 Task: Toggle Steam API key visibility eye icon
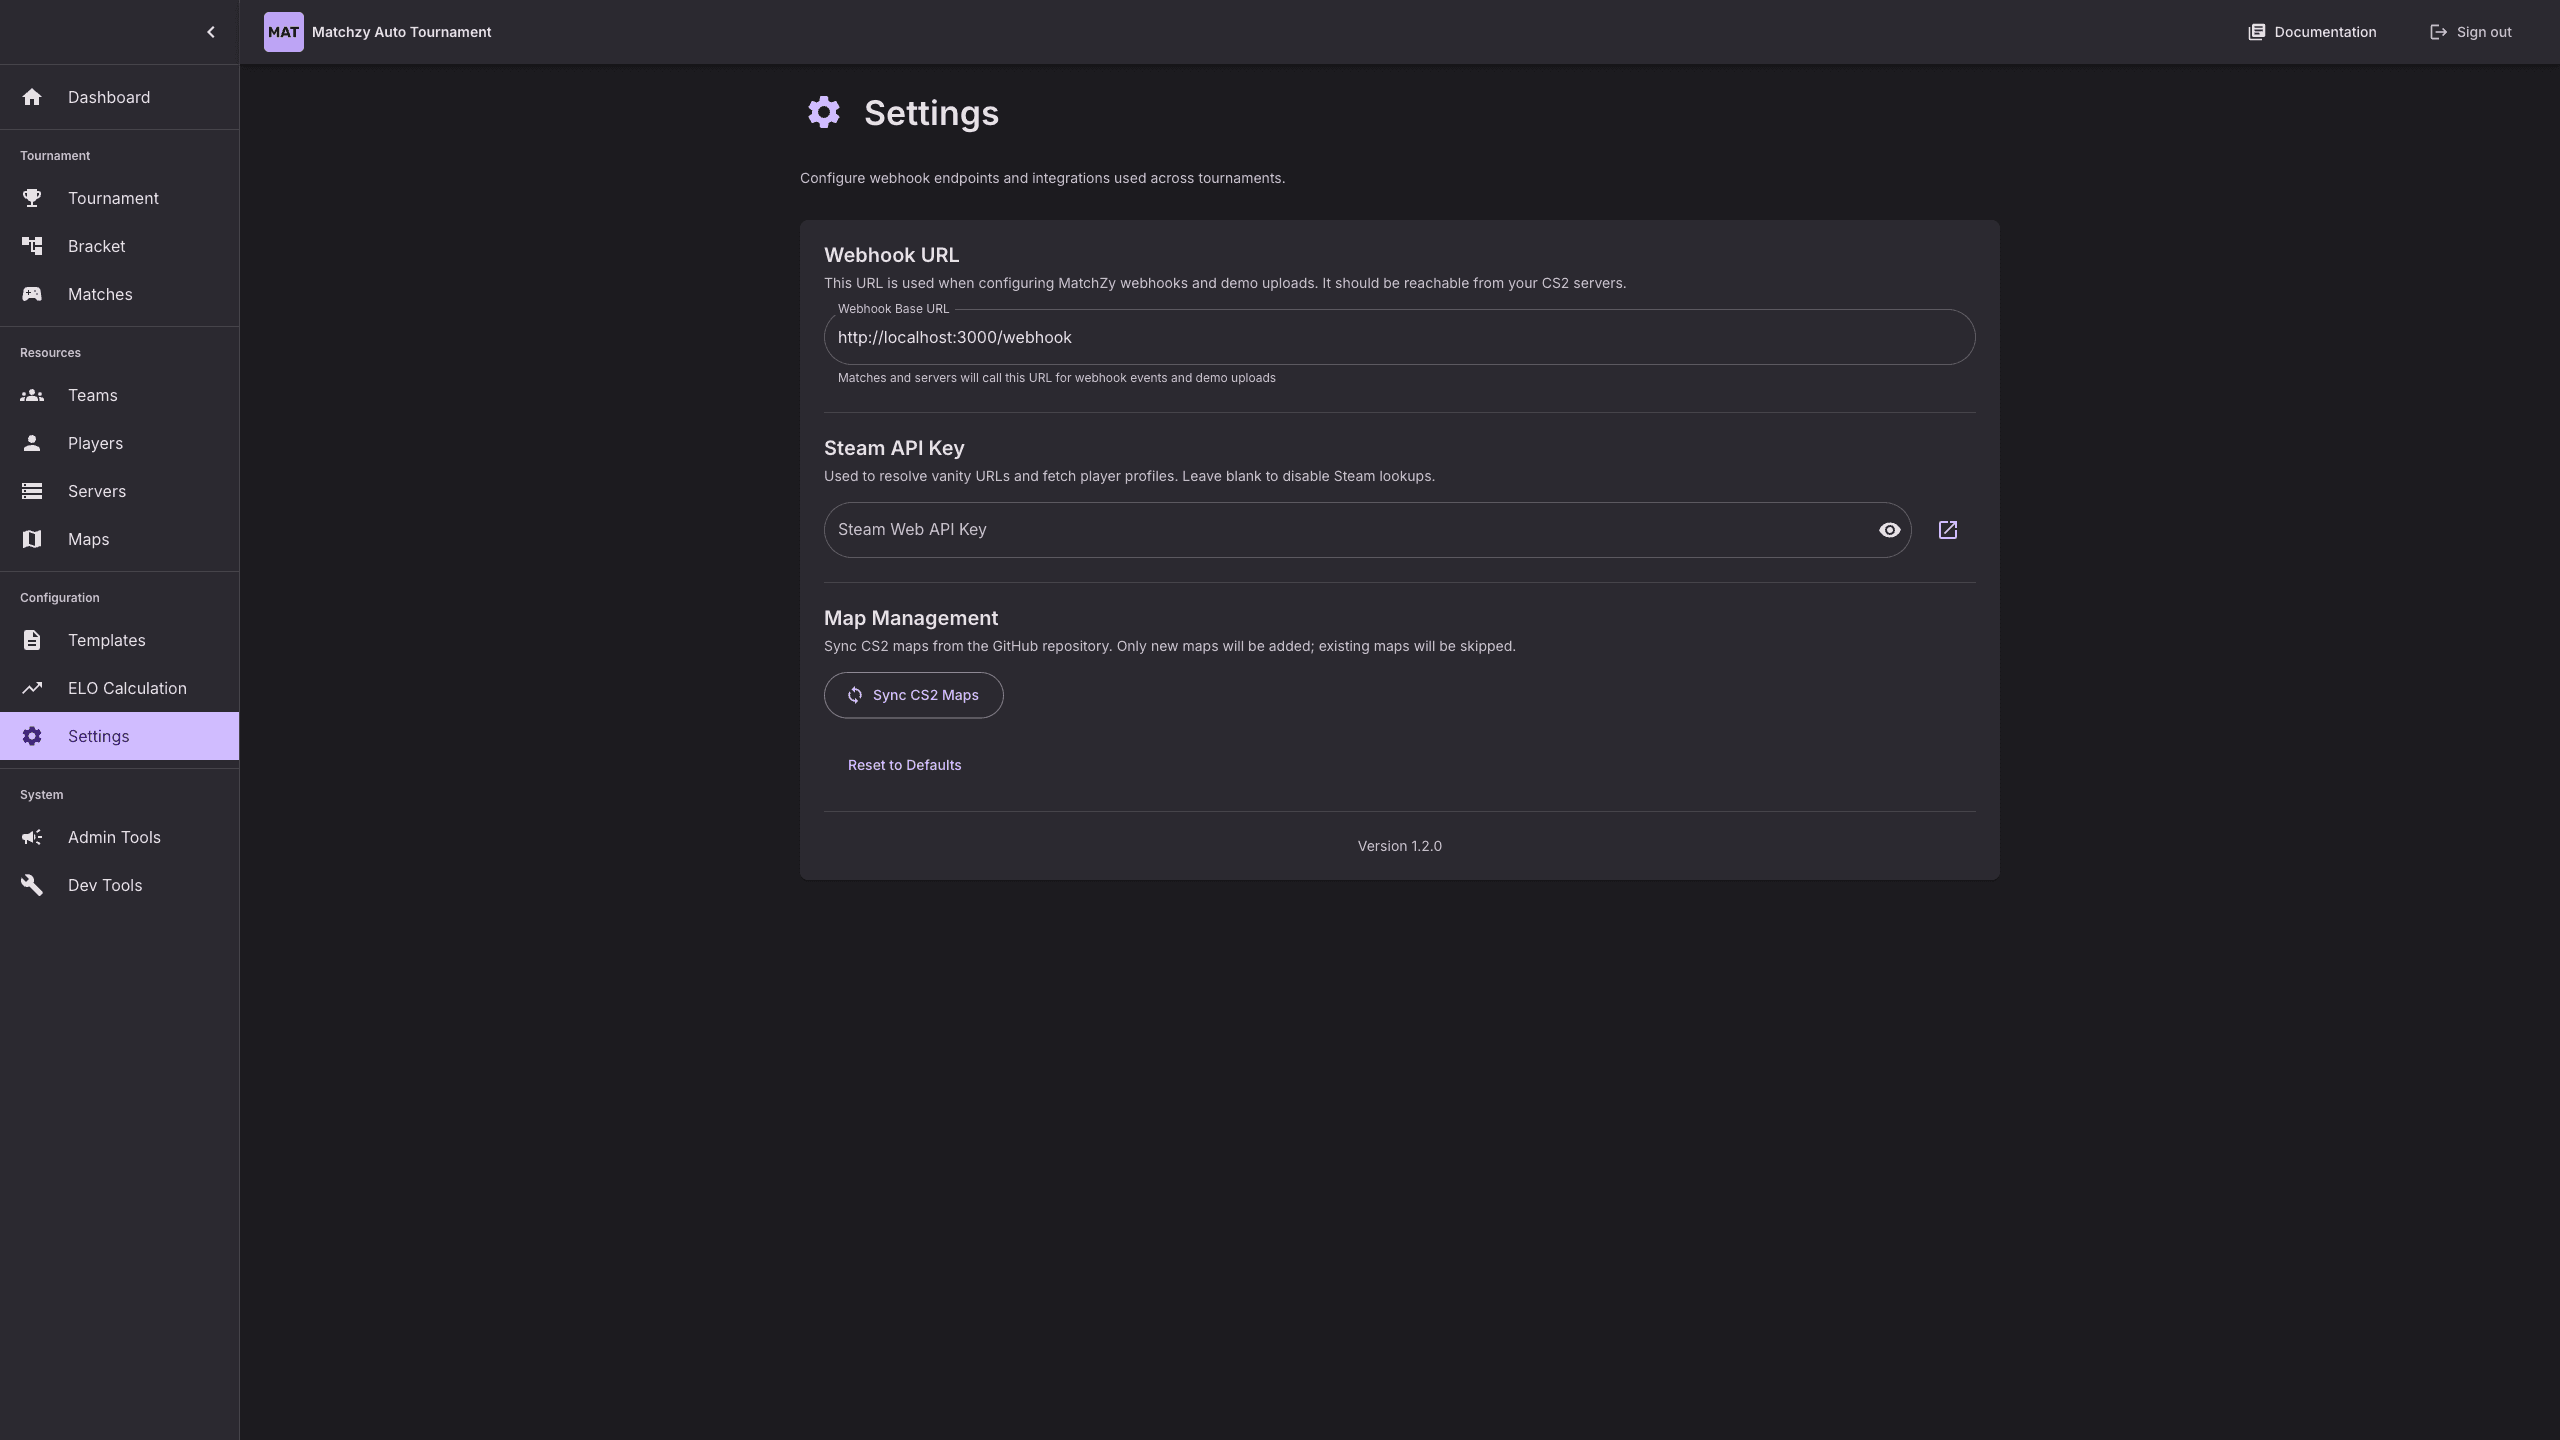tap(1889, 530)
